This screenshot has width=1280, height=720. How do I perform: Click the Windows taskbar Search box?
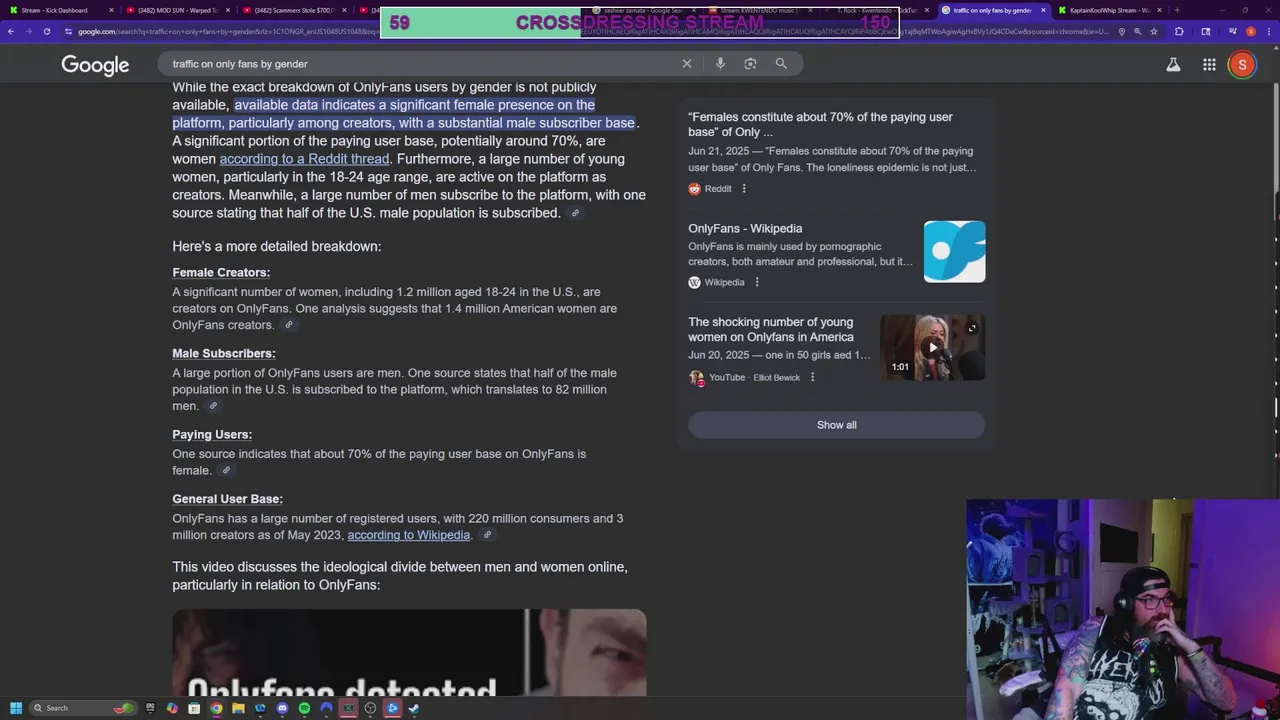point(83,708)
